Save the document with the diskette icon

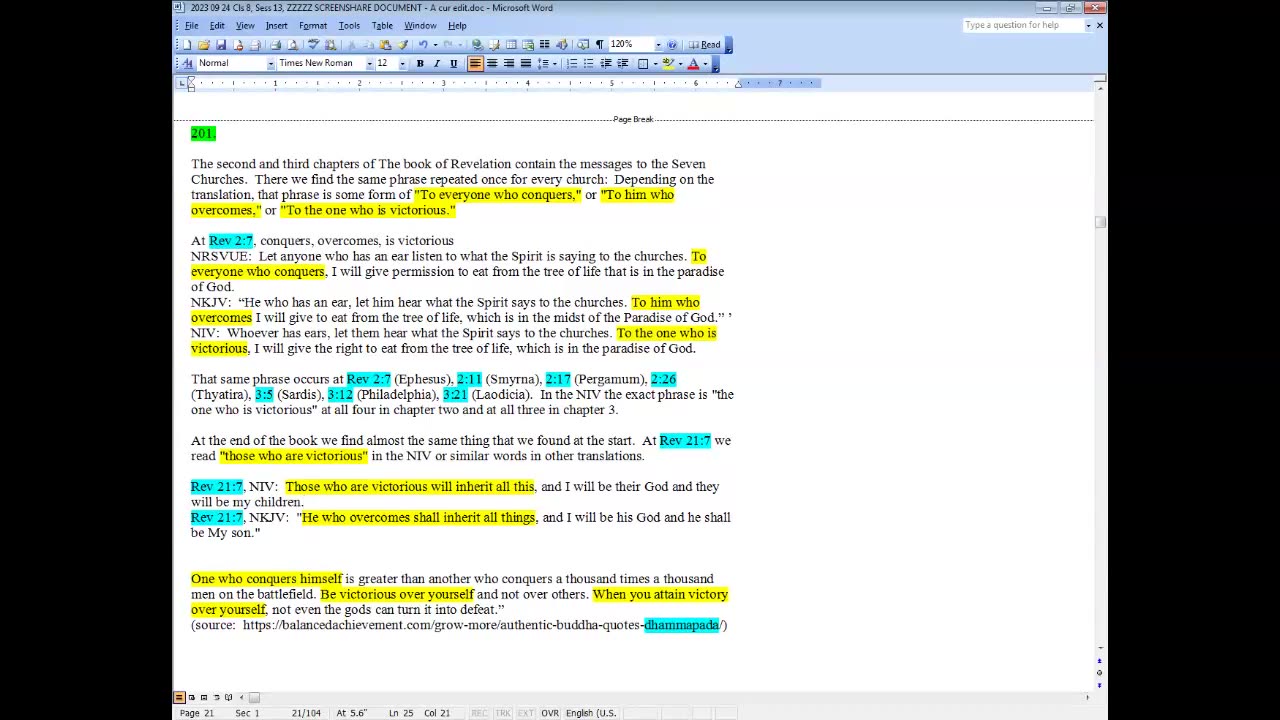tap(221, 44)
